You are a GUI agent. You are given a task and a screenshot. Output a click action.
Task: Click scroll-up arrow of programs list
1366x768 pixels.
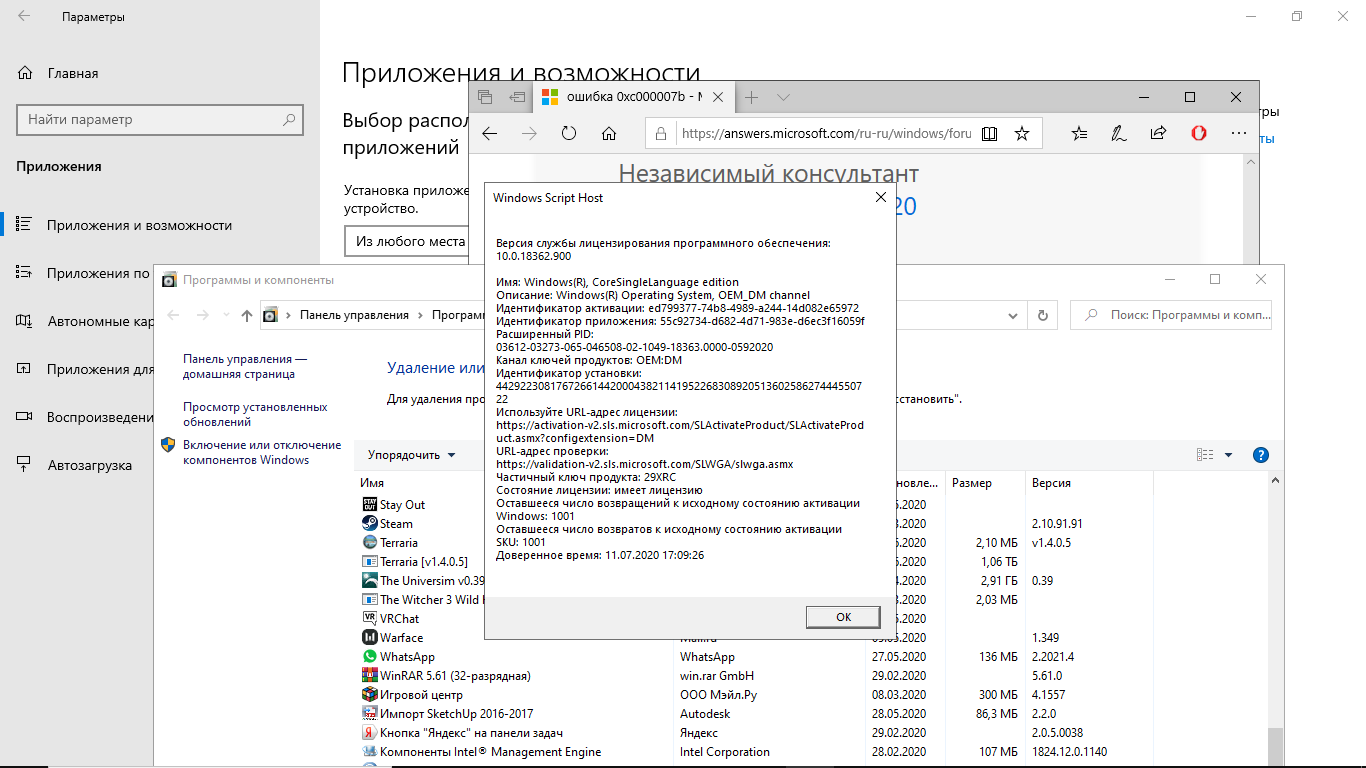point(1275,482)
